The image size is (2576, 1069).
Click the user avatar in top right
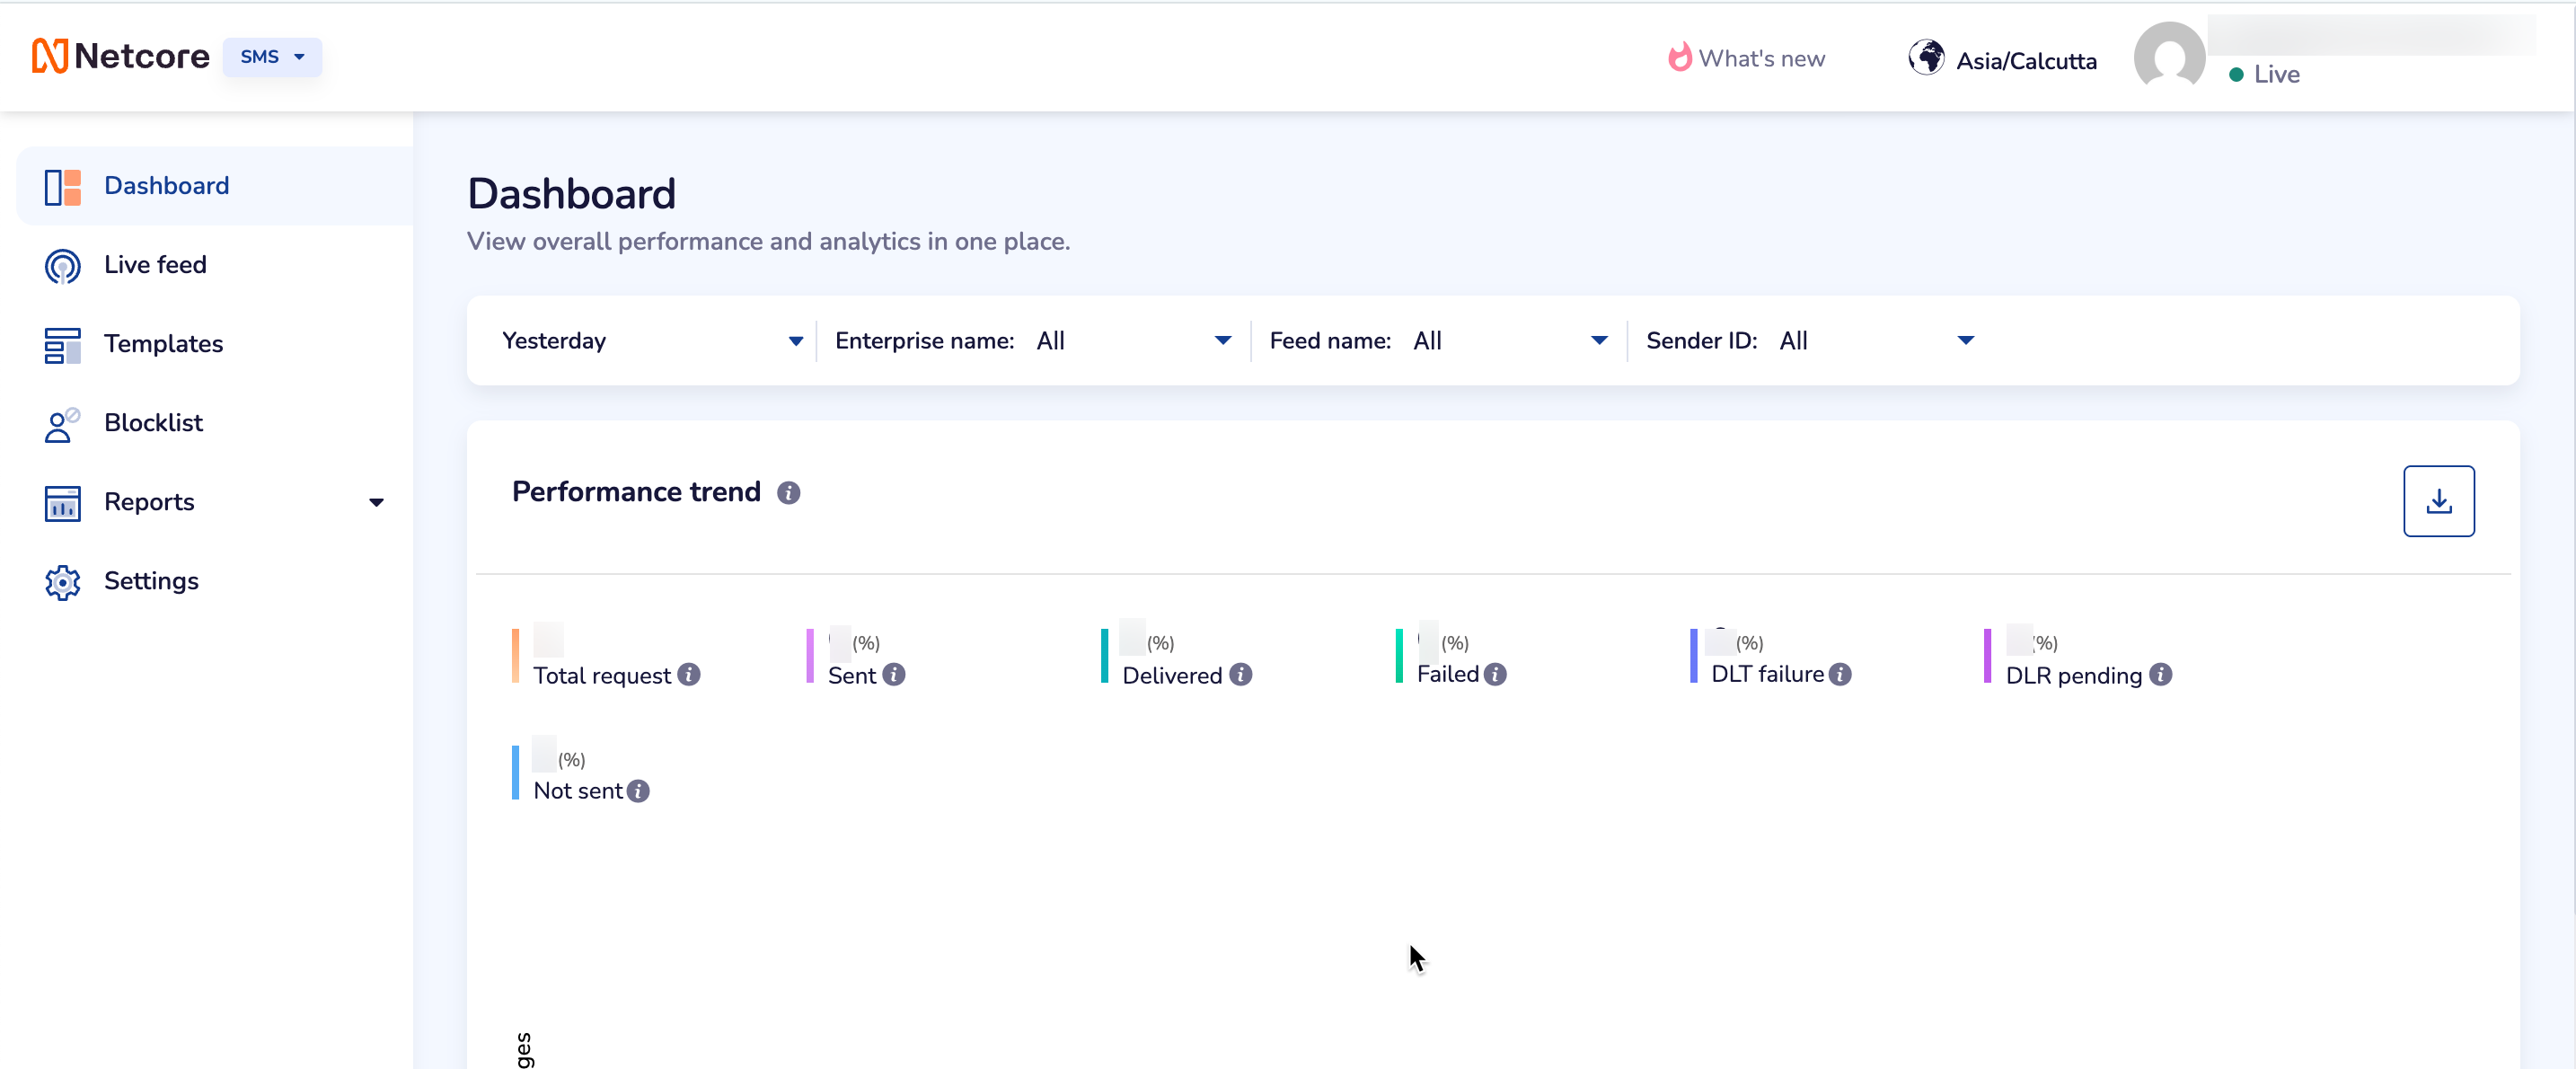coord(2169,58)
